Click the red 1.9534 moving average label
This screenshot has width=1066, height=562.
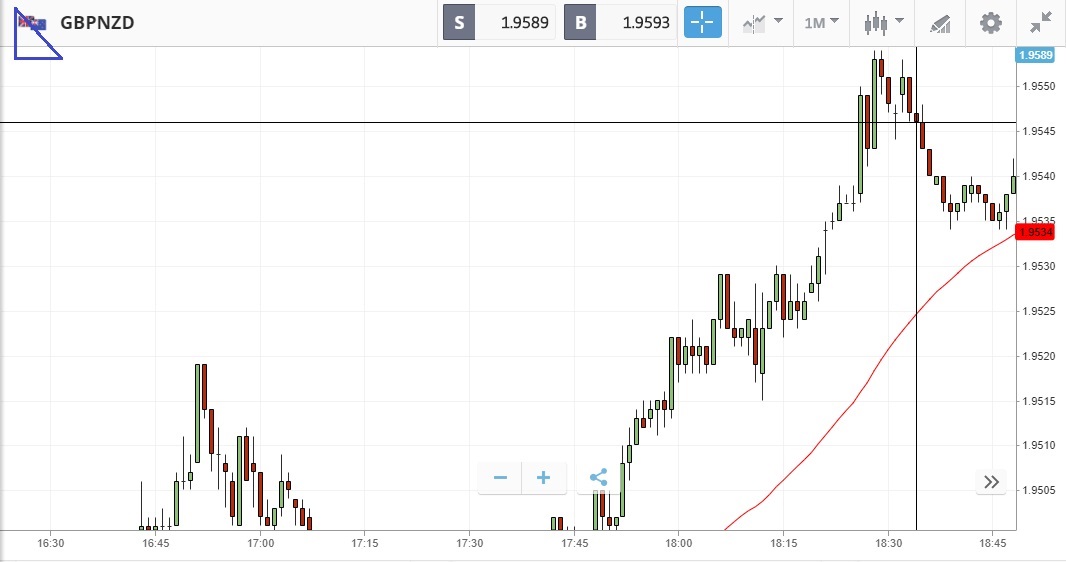pyautogui.click(x=1035, y=232)
